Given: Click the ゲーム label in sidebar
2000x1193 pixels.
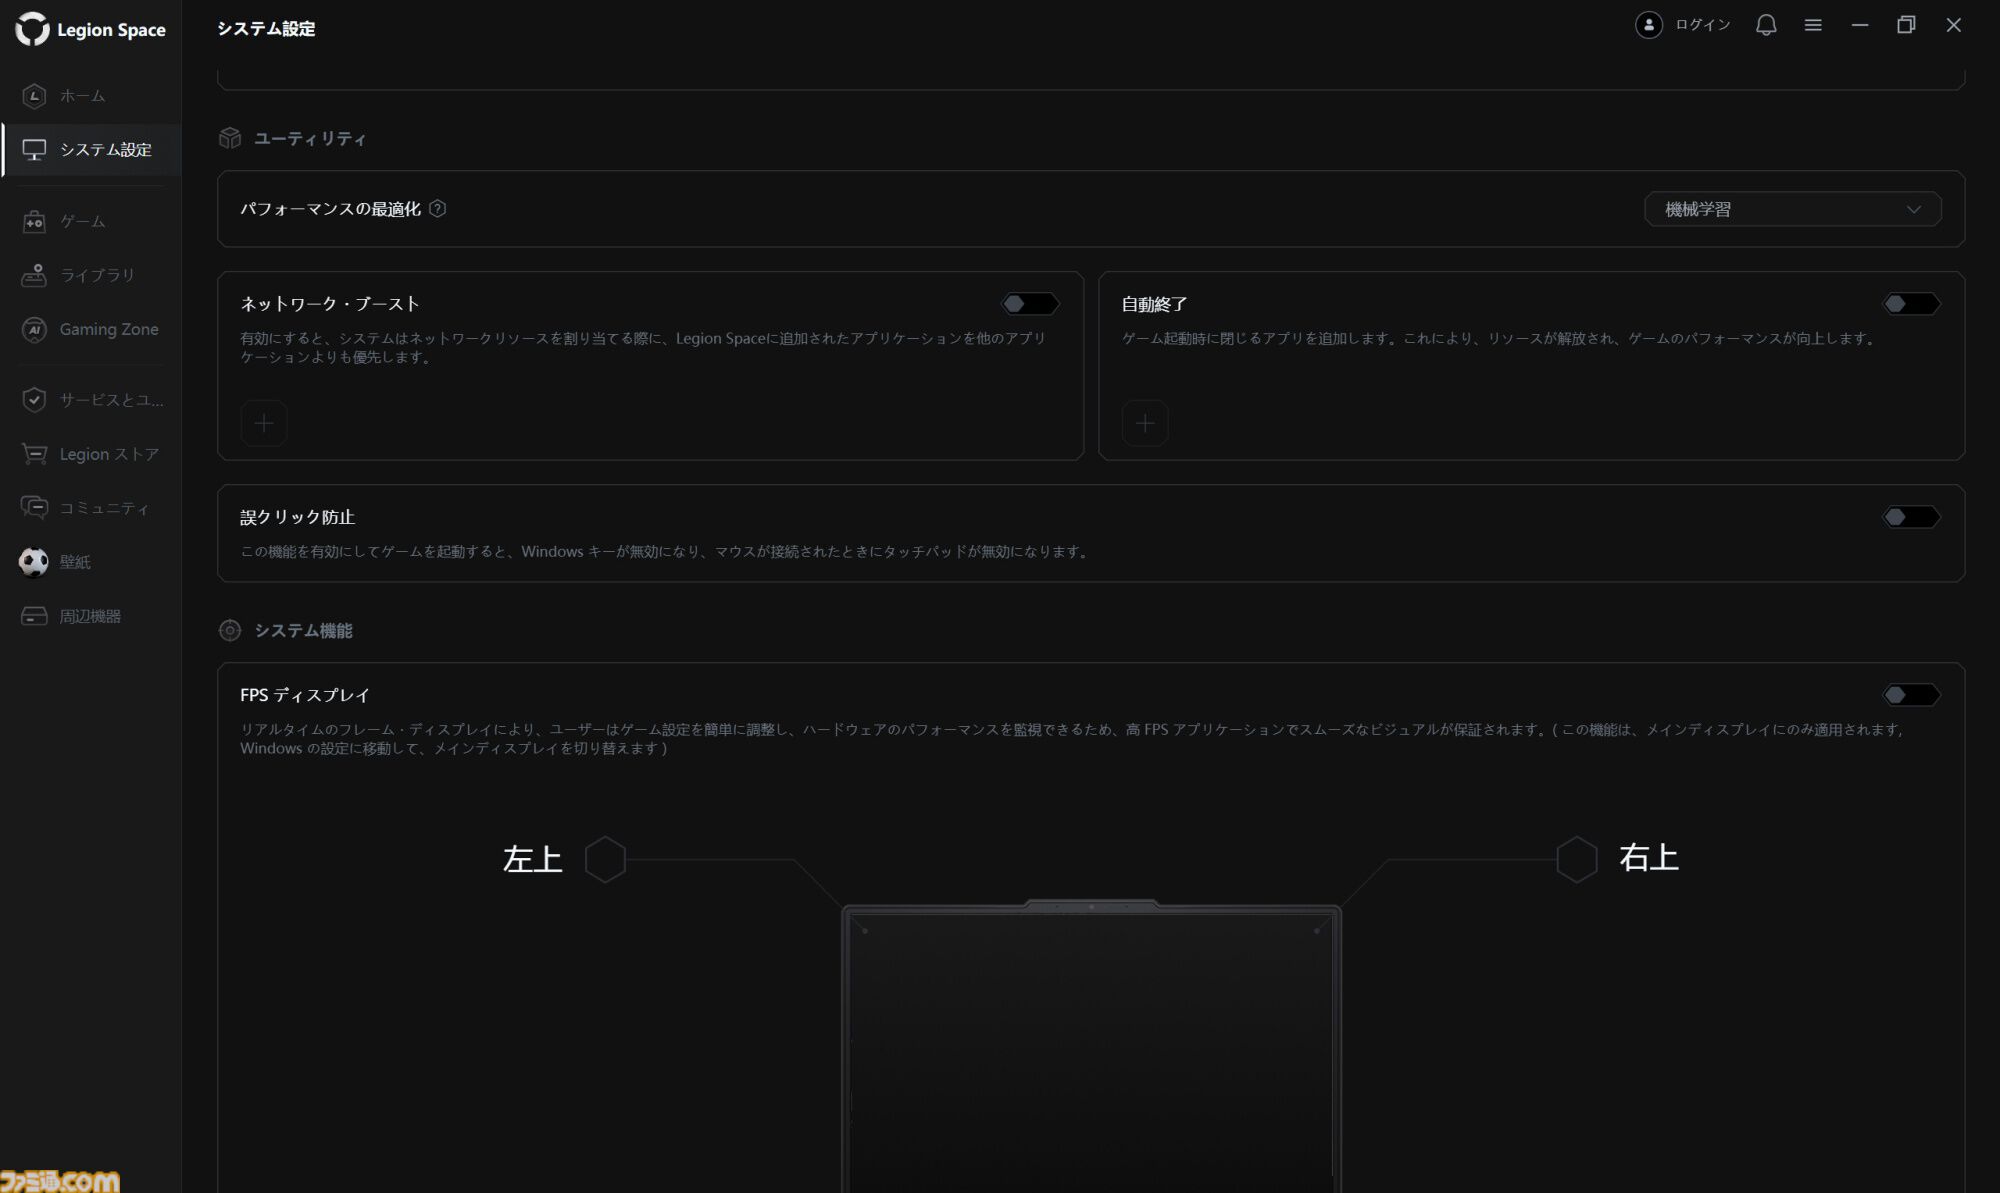Looking at the screenshot, I should click(x=82, y=221).
